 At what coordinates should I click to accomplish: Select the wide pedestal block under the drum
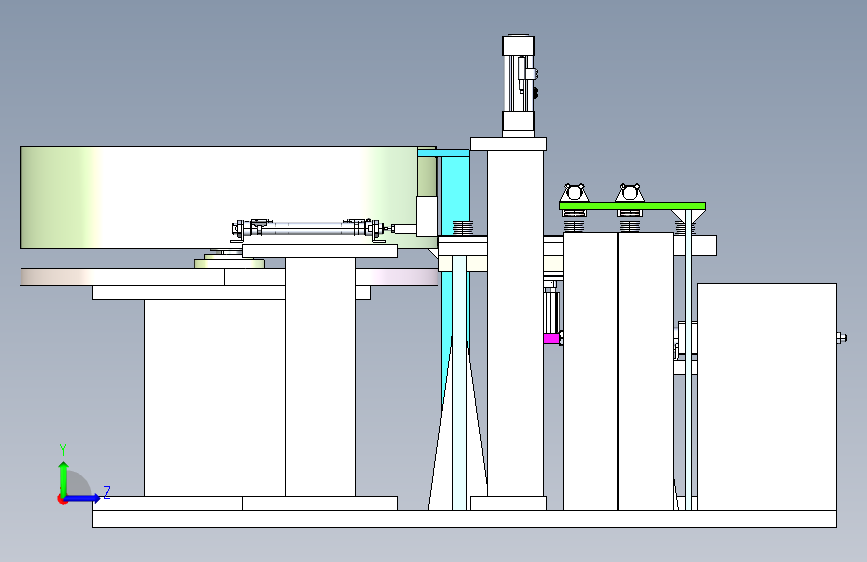click(215, 398)
